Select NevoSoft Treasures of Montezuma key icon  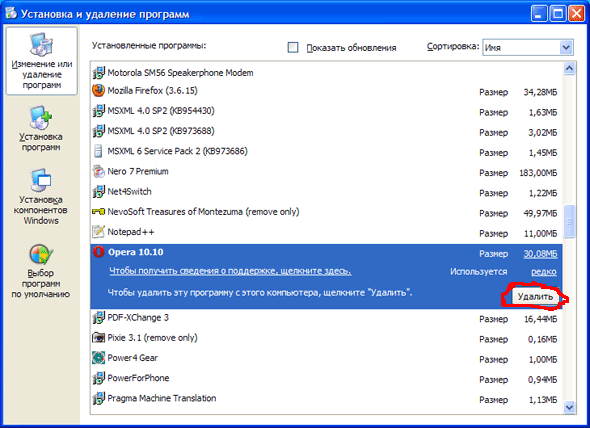coord(98,212)
